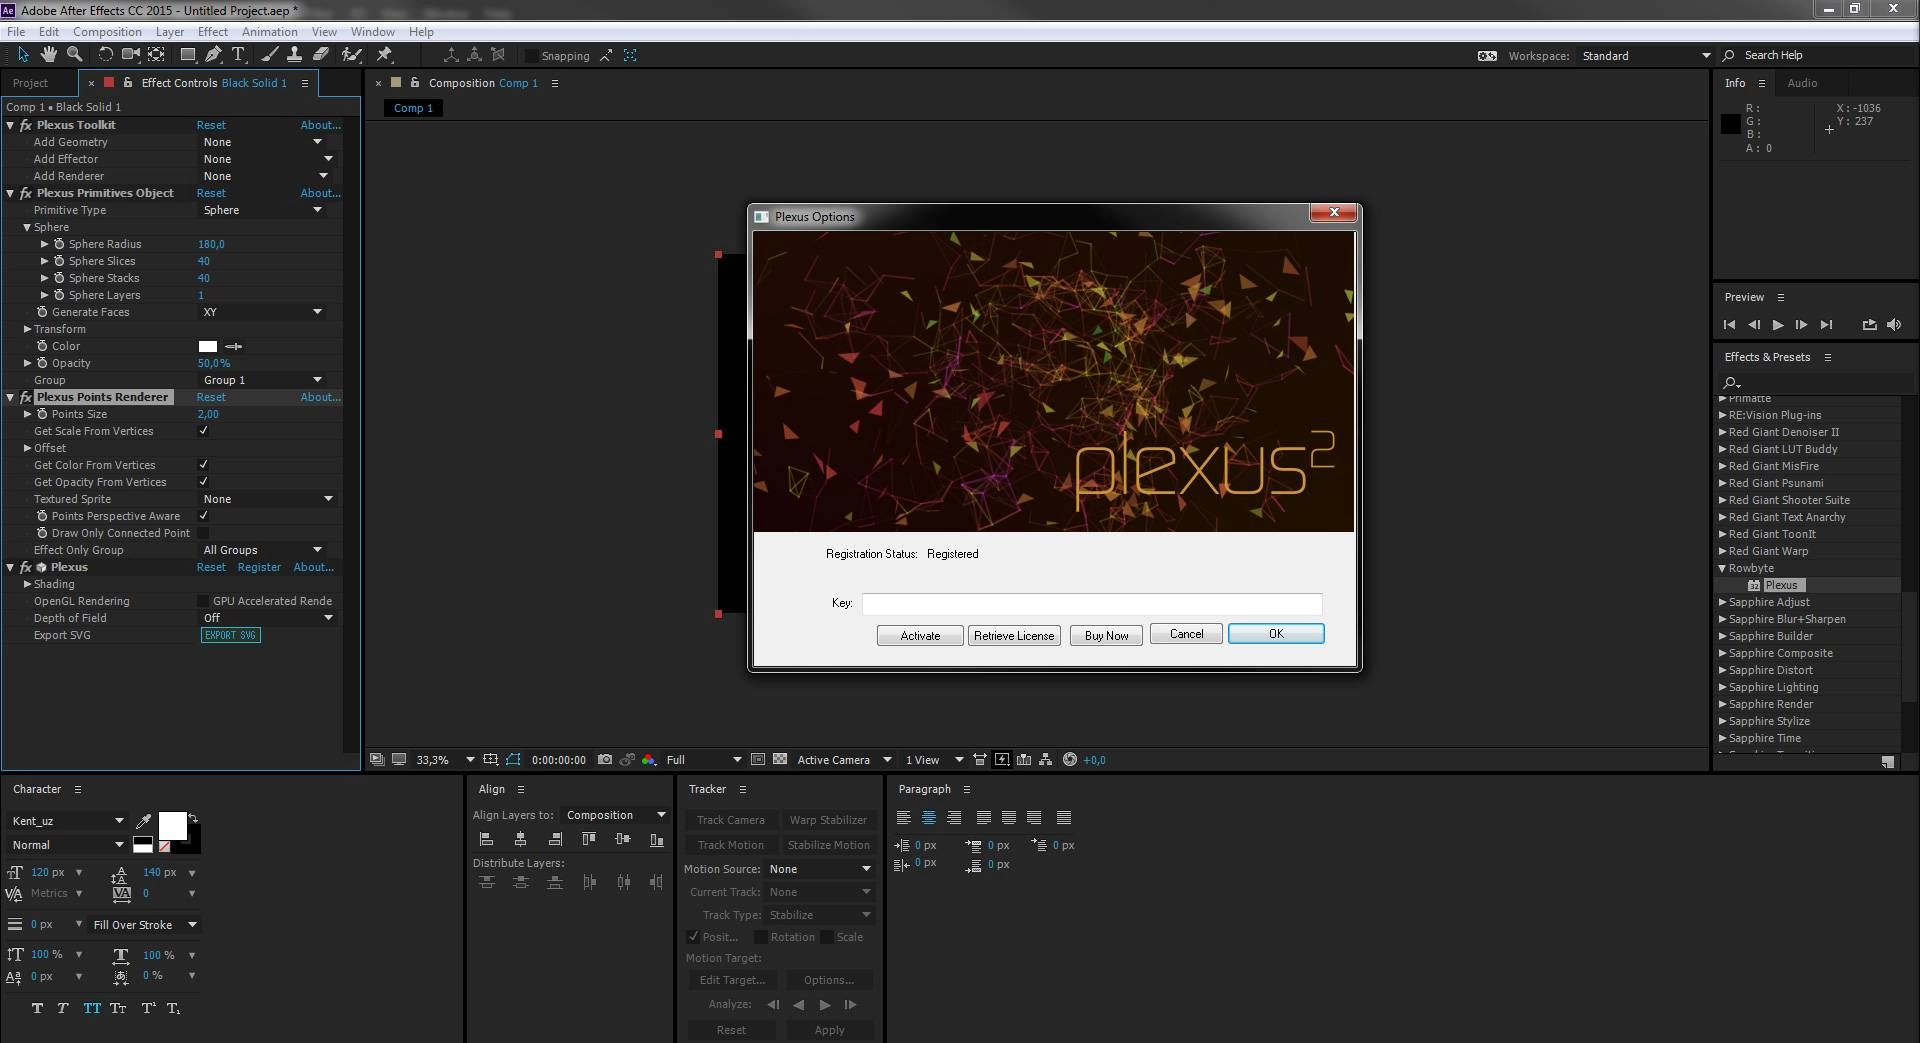
Task: Open the show channel RGB icon
Action: pyautogui.click(x=649, y=760)
